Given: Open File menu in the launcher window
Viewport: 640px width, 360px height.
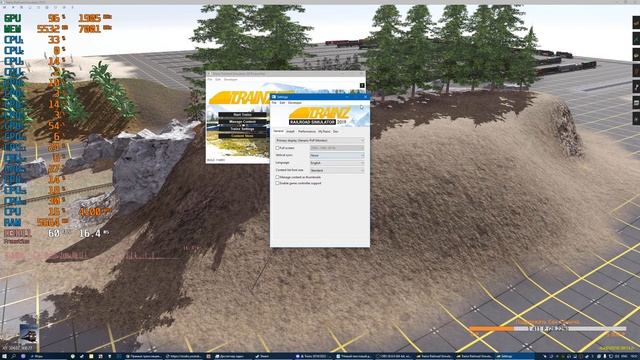Looking at the screenshot, I should (210, 80).
